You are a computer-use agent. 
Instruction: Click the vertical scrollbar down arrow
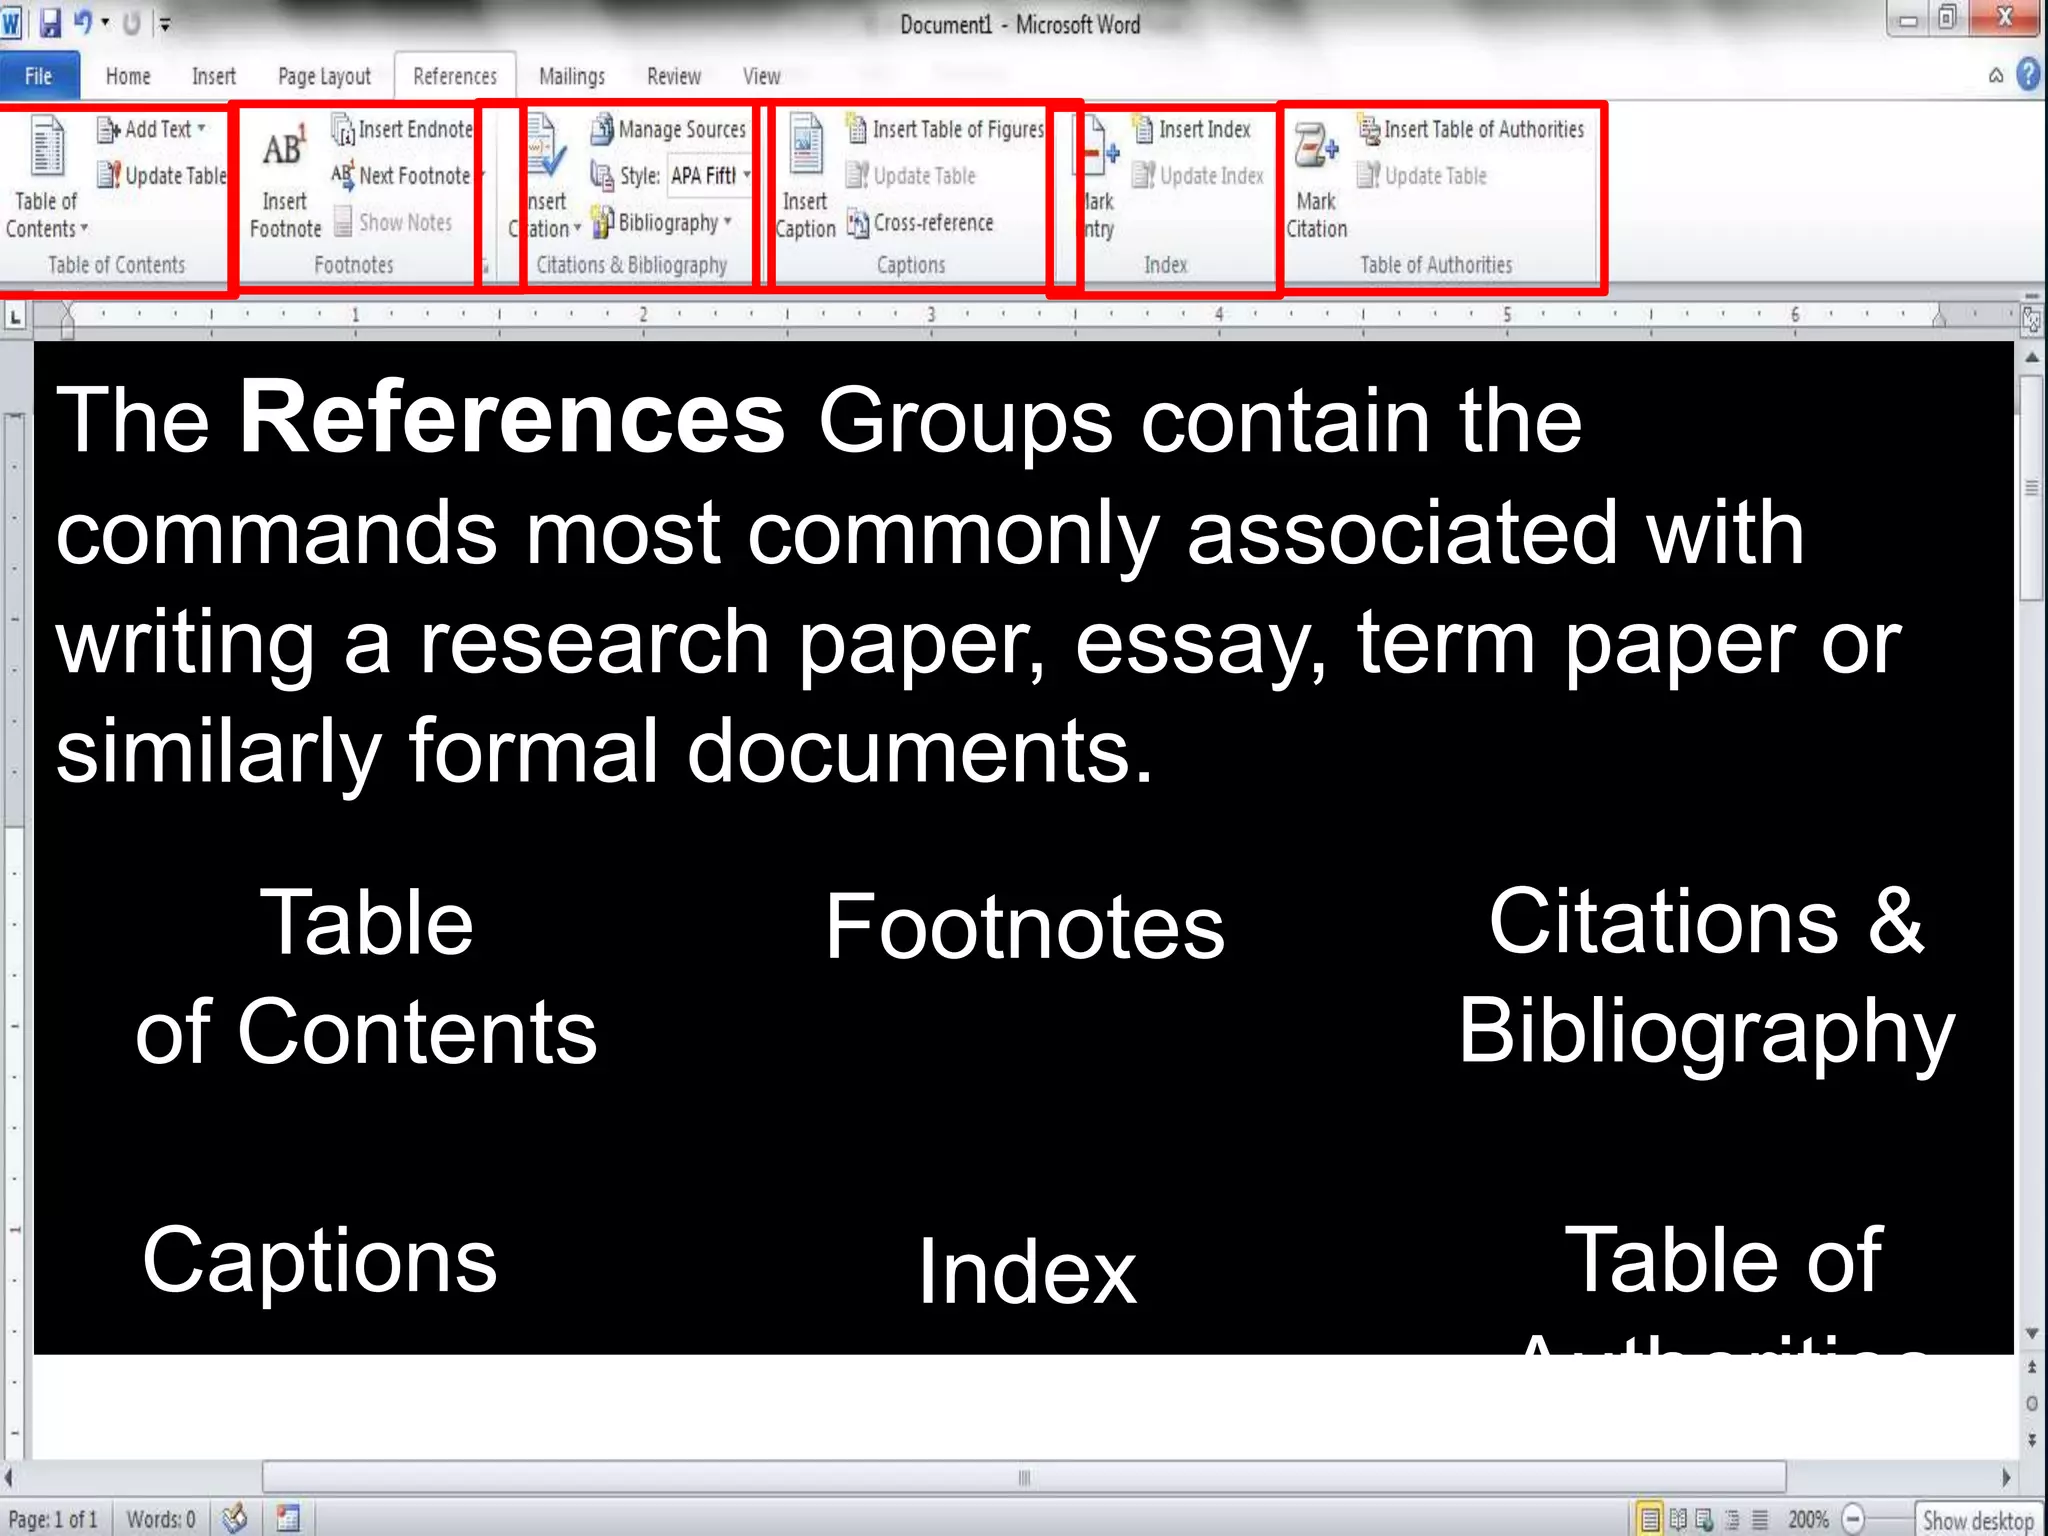click(x=2031, y=1334)
